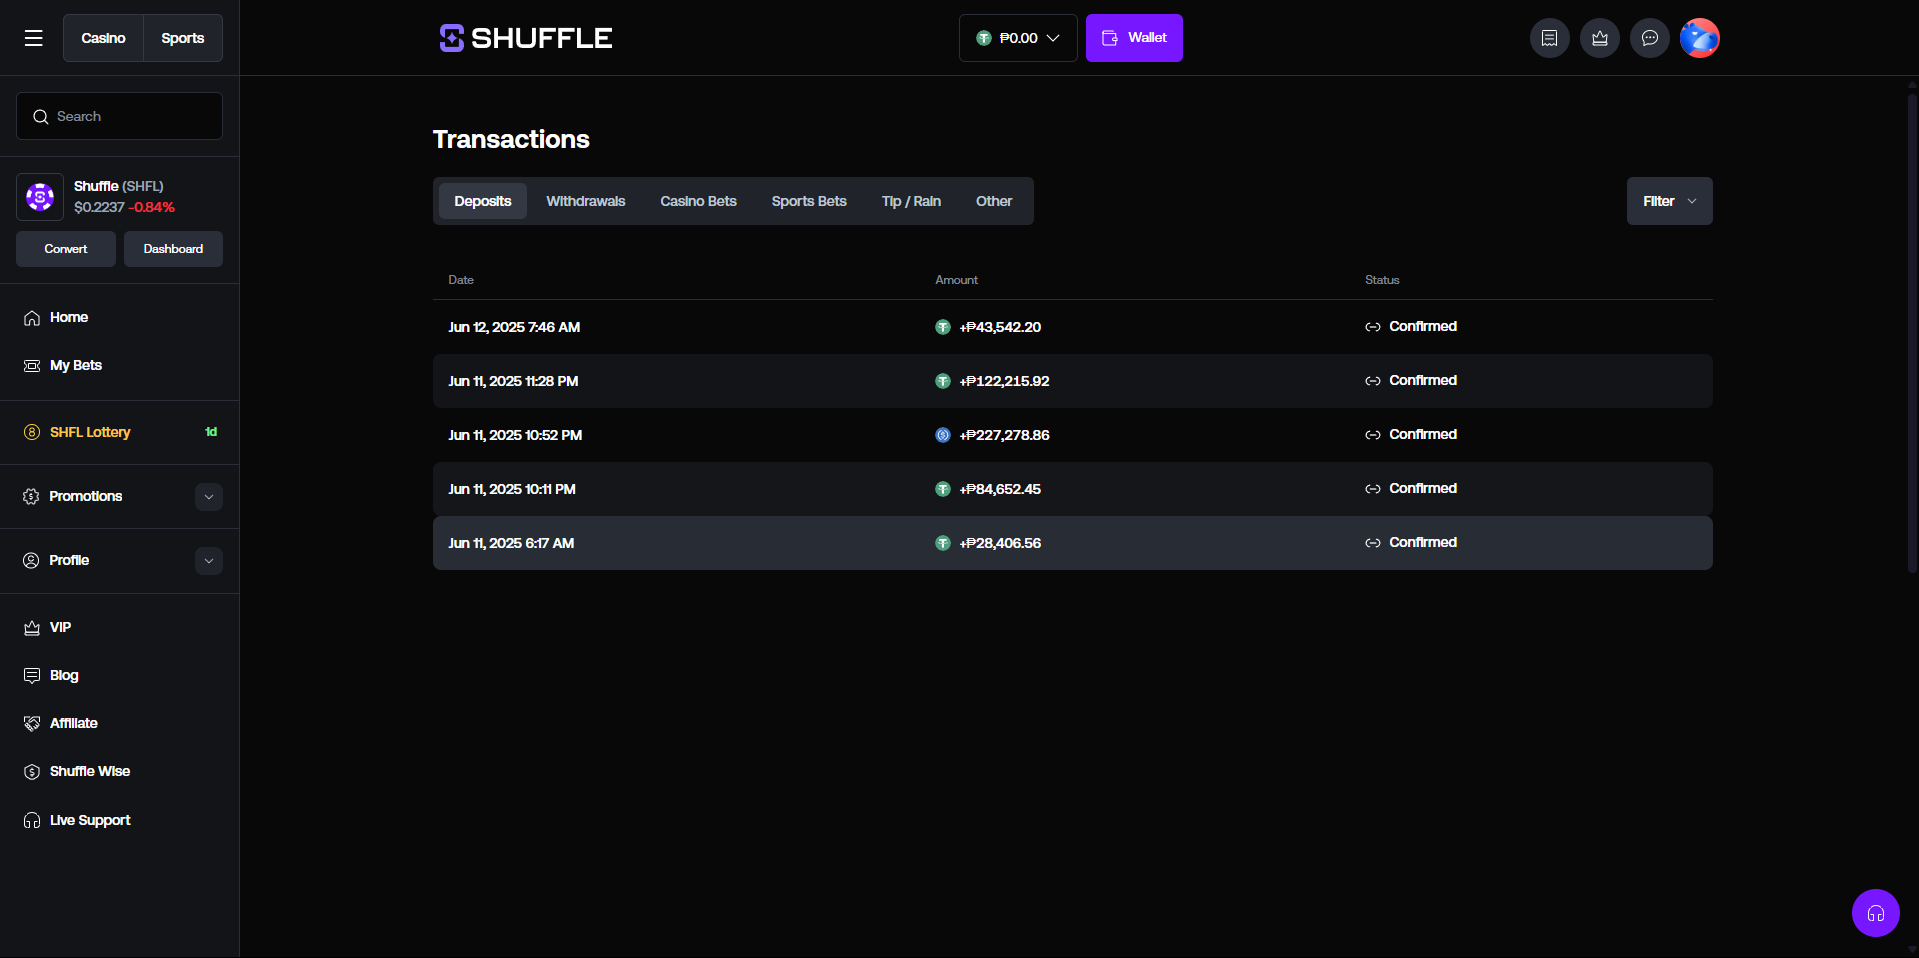The image size is (1919, 958).
Task: Click link icon beside Confirmed on Jun 12 row
Action: point(1373,327)
